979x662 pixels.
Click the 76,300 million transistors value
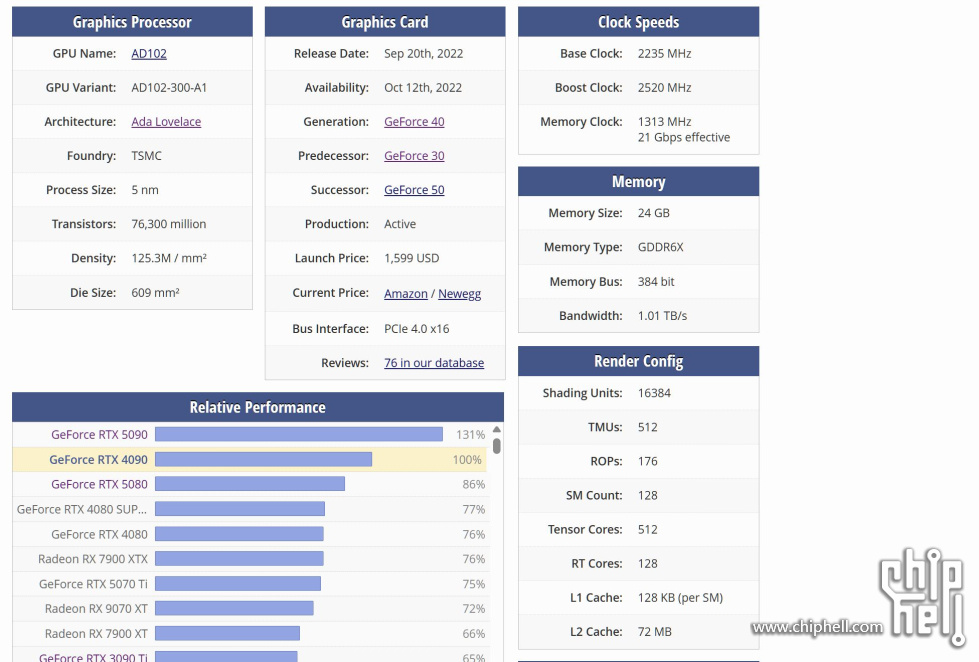point(169,224)
